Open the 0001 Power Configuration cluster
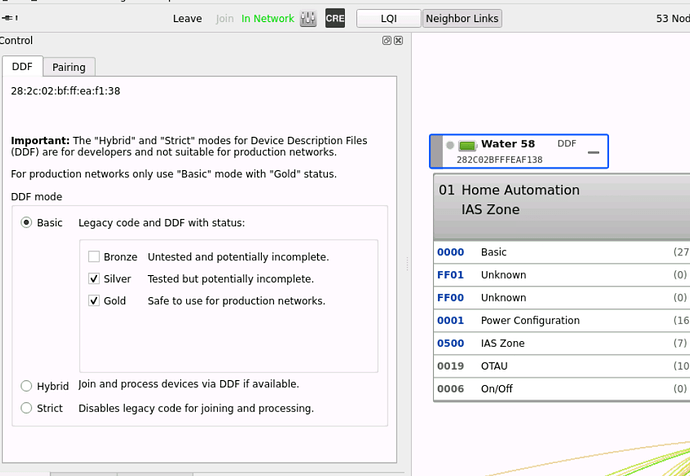Screen dimensions: 690x476 click(562, 321)
